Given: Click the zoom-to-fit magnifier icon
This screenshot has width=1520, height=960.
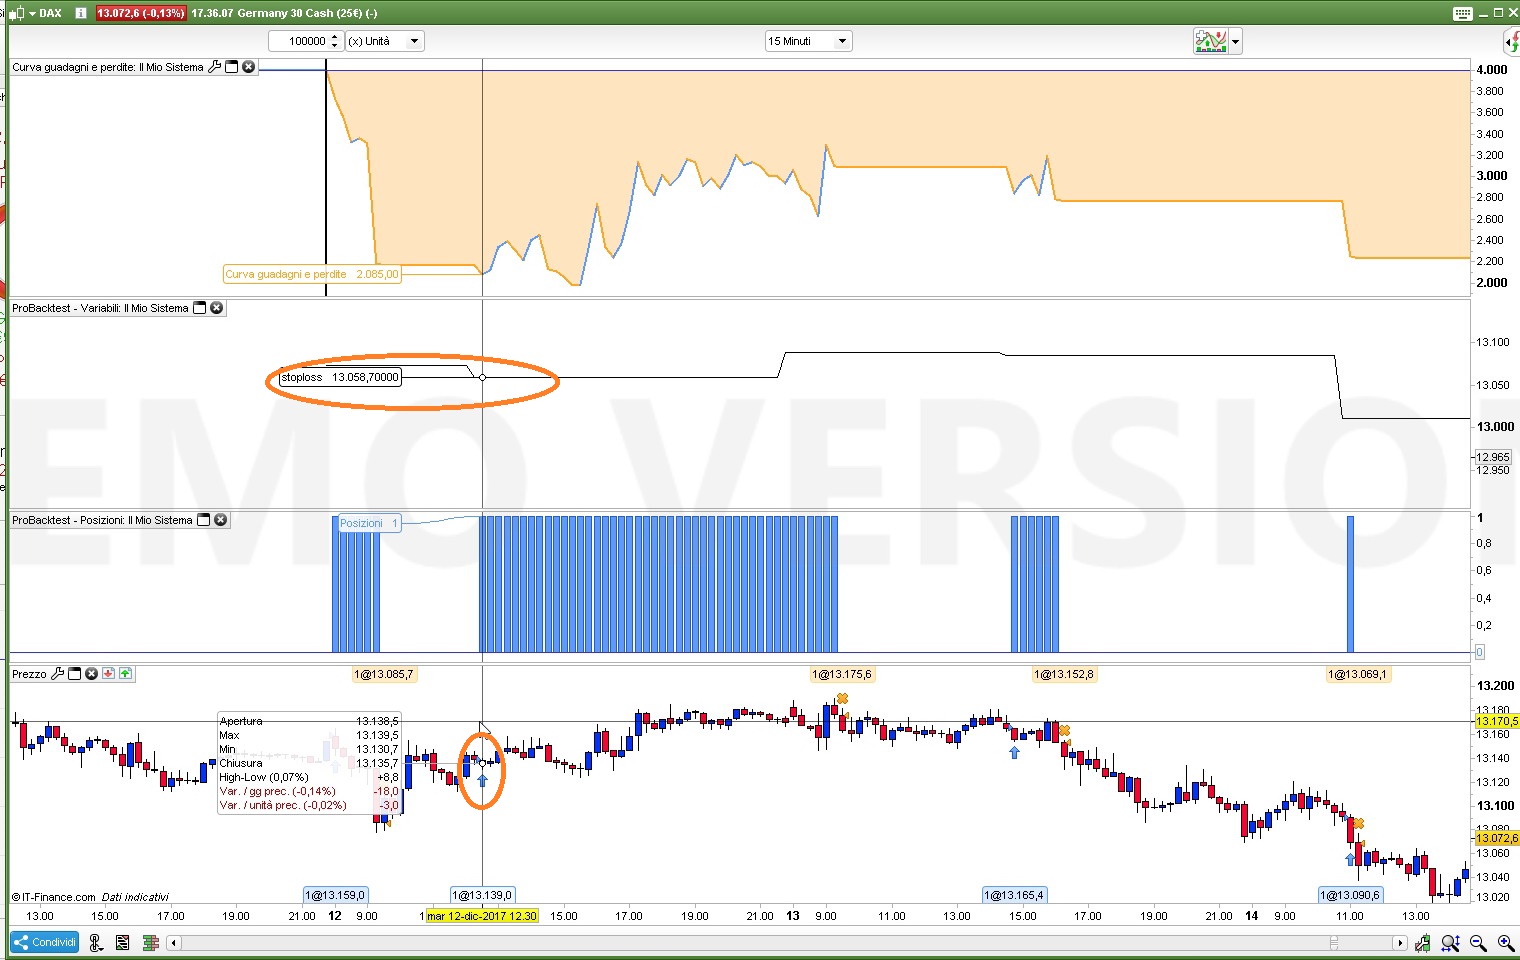Looking at the screenshot, I should pyautogui.click(x=1450, y=942).
